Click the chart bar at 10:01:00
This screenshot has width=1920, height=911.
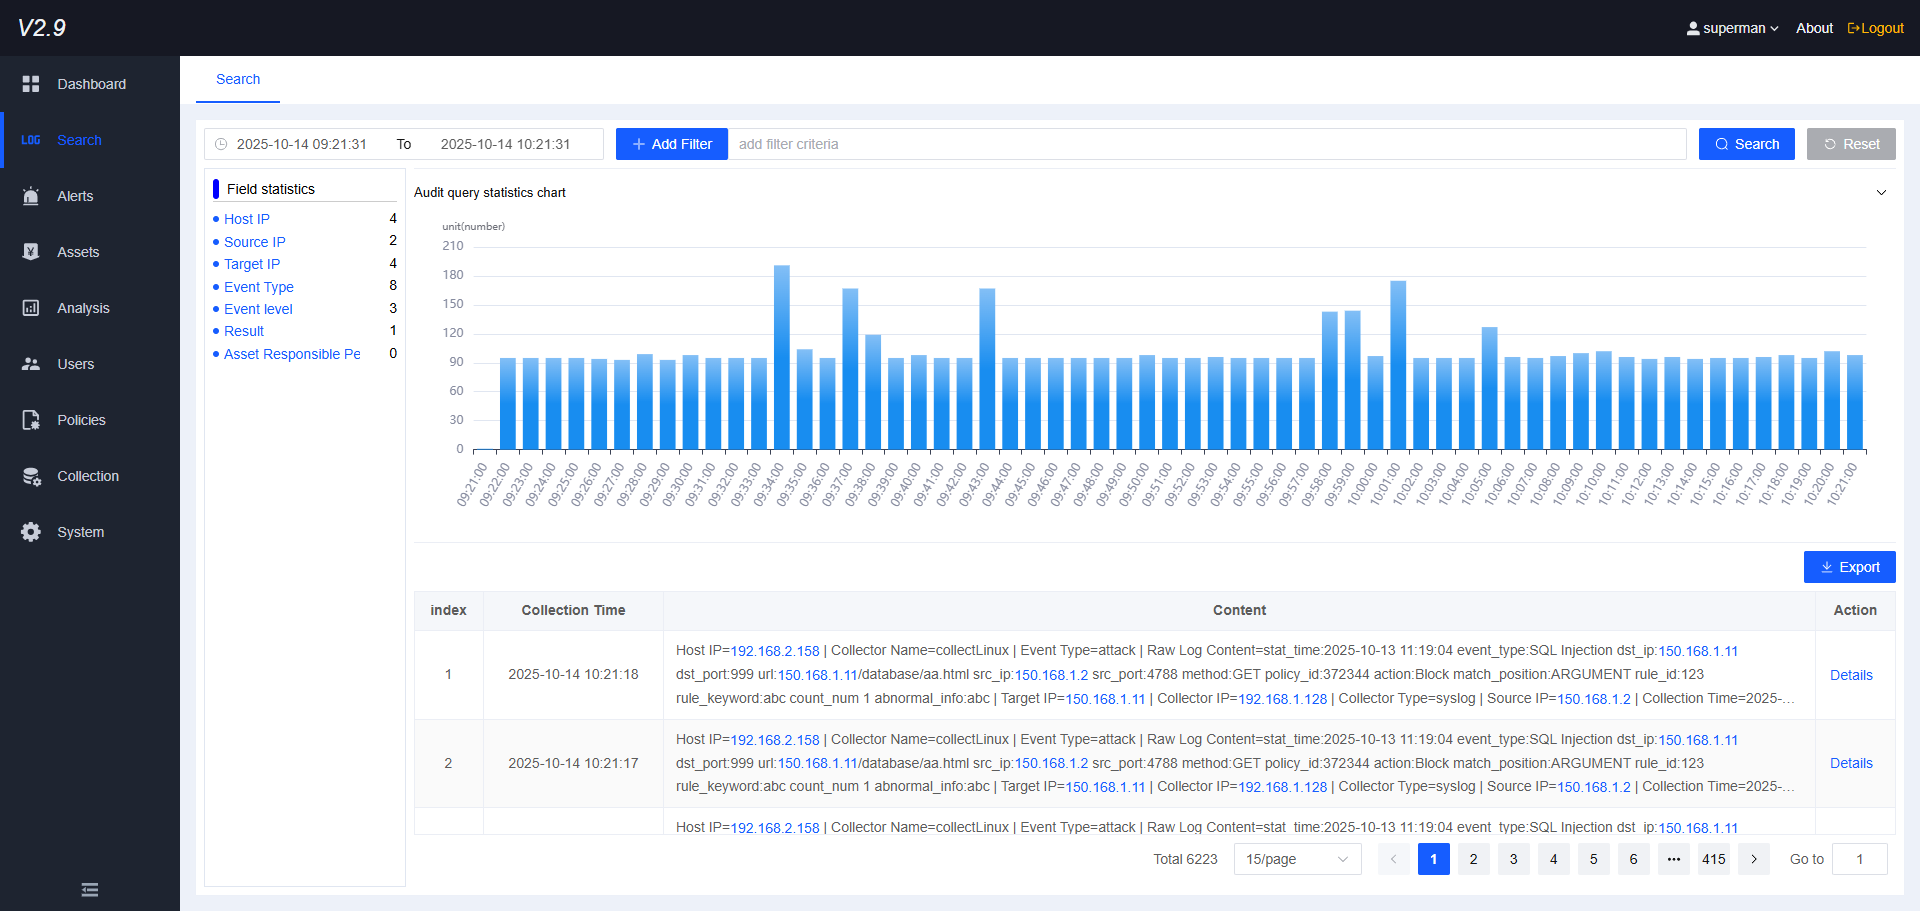coord(1398,365)
